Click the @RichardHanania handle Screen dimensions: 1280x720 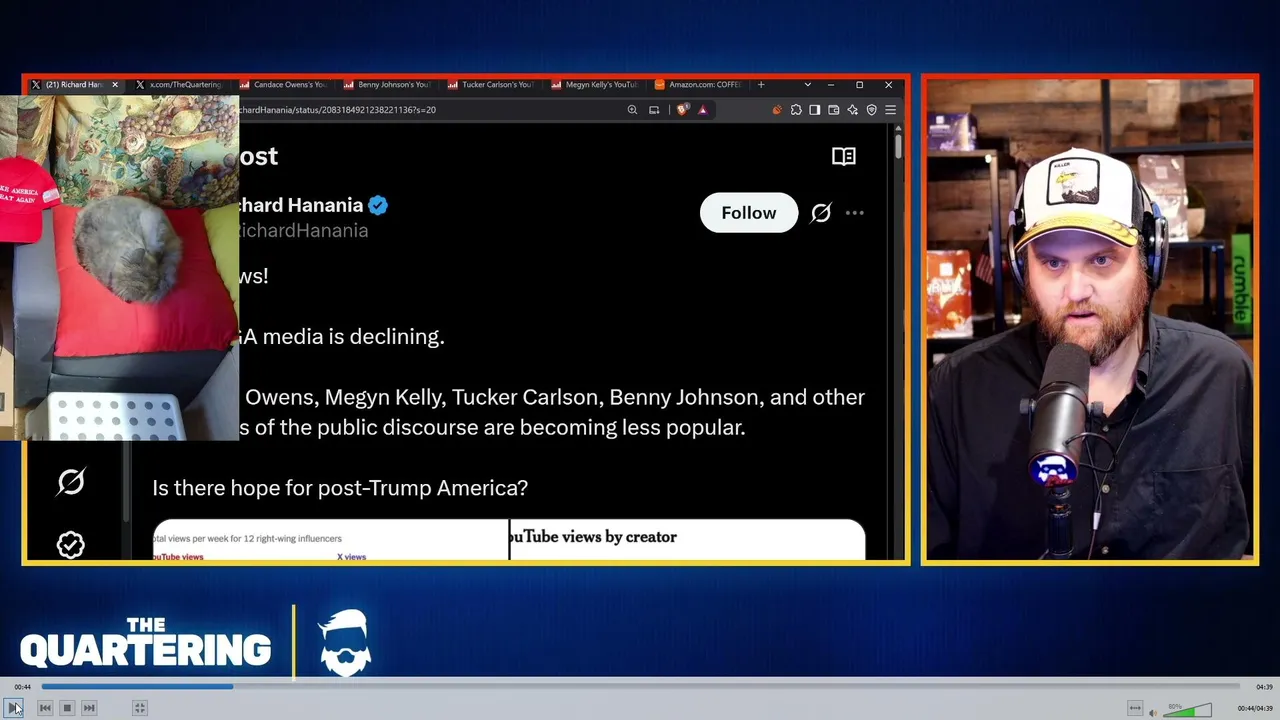pos(304,231)
